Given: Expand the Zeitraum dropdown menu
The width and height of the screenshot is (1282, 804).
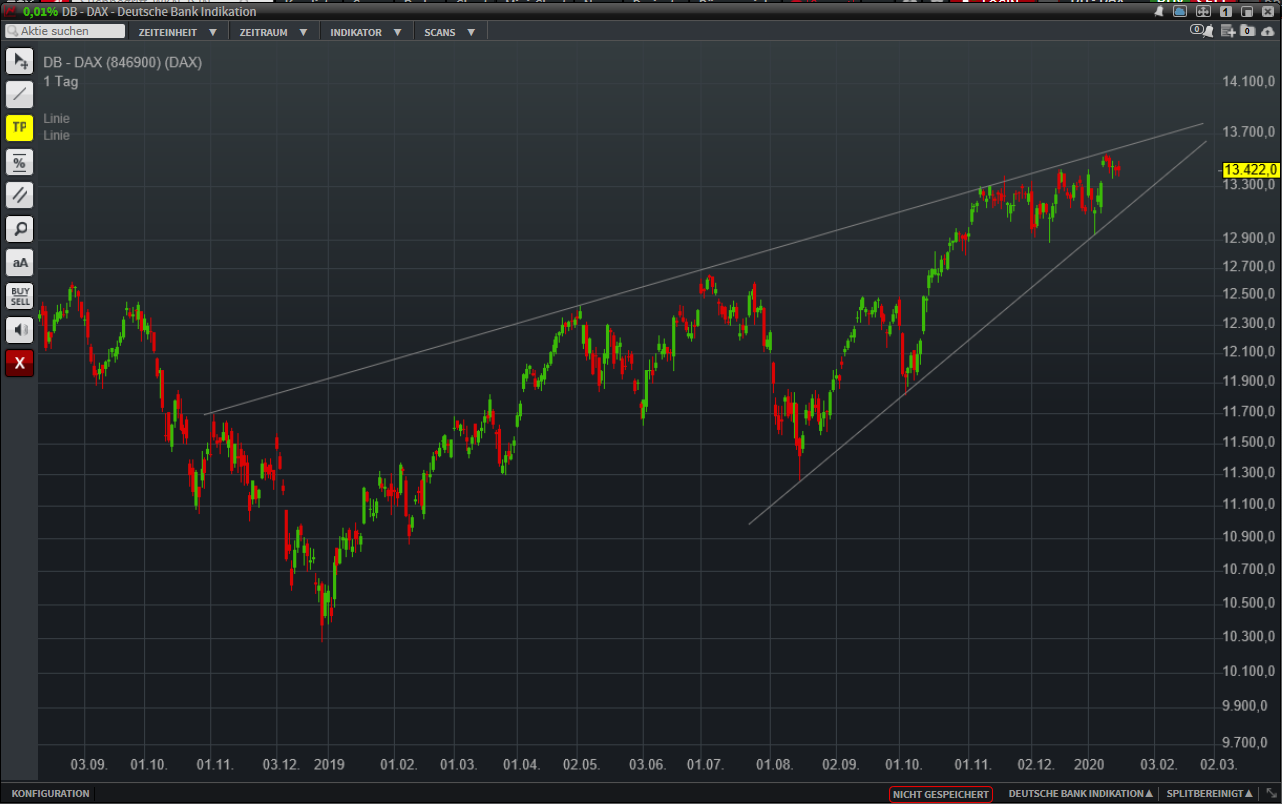Looking at the screenshot, I should [271, 32].
